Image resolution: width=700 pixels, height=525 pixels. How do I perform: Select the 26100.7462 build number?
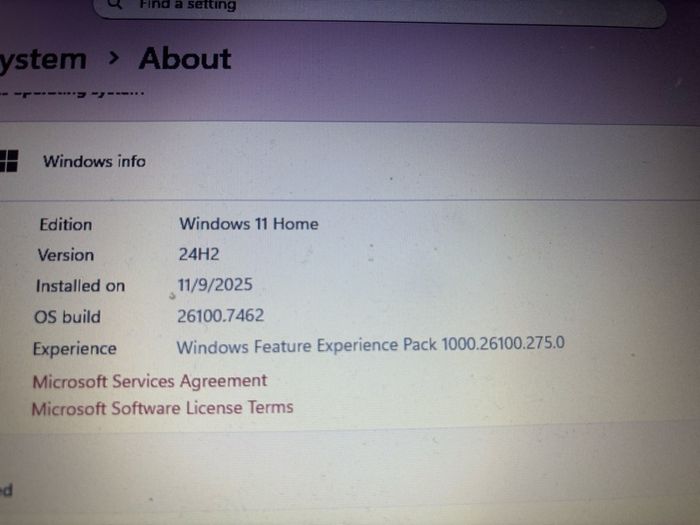click(x=221, y=316)
